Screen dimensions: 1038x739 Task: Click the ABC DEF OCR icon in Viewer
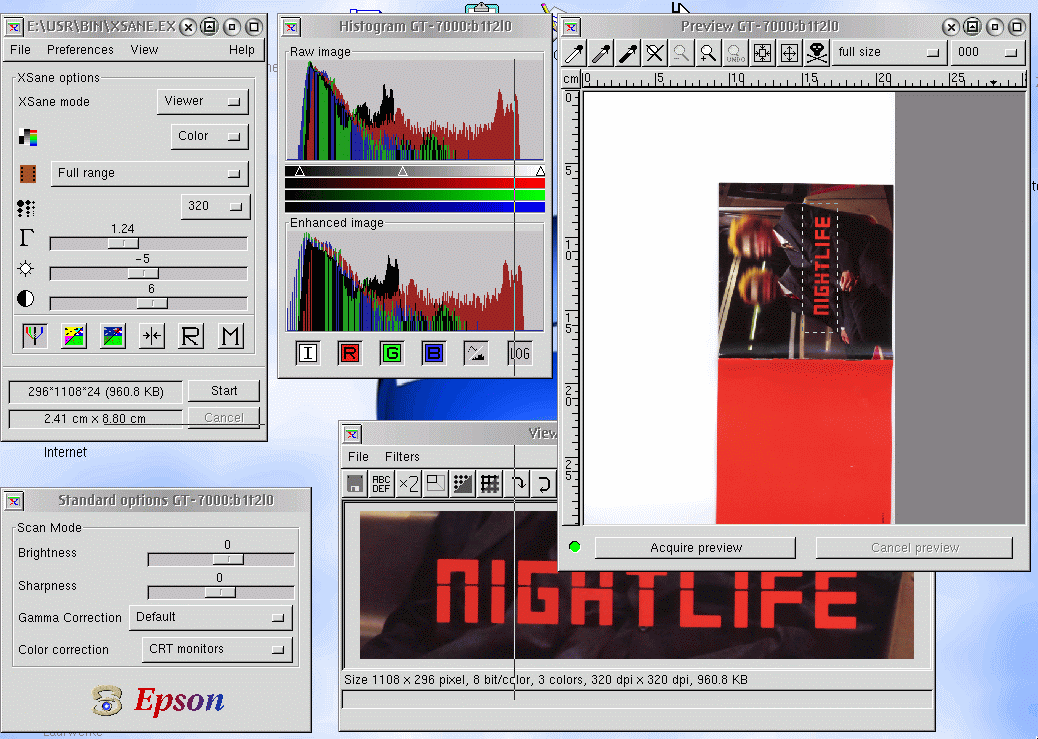[381, 484]
